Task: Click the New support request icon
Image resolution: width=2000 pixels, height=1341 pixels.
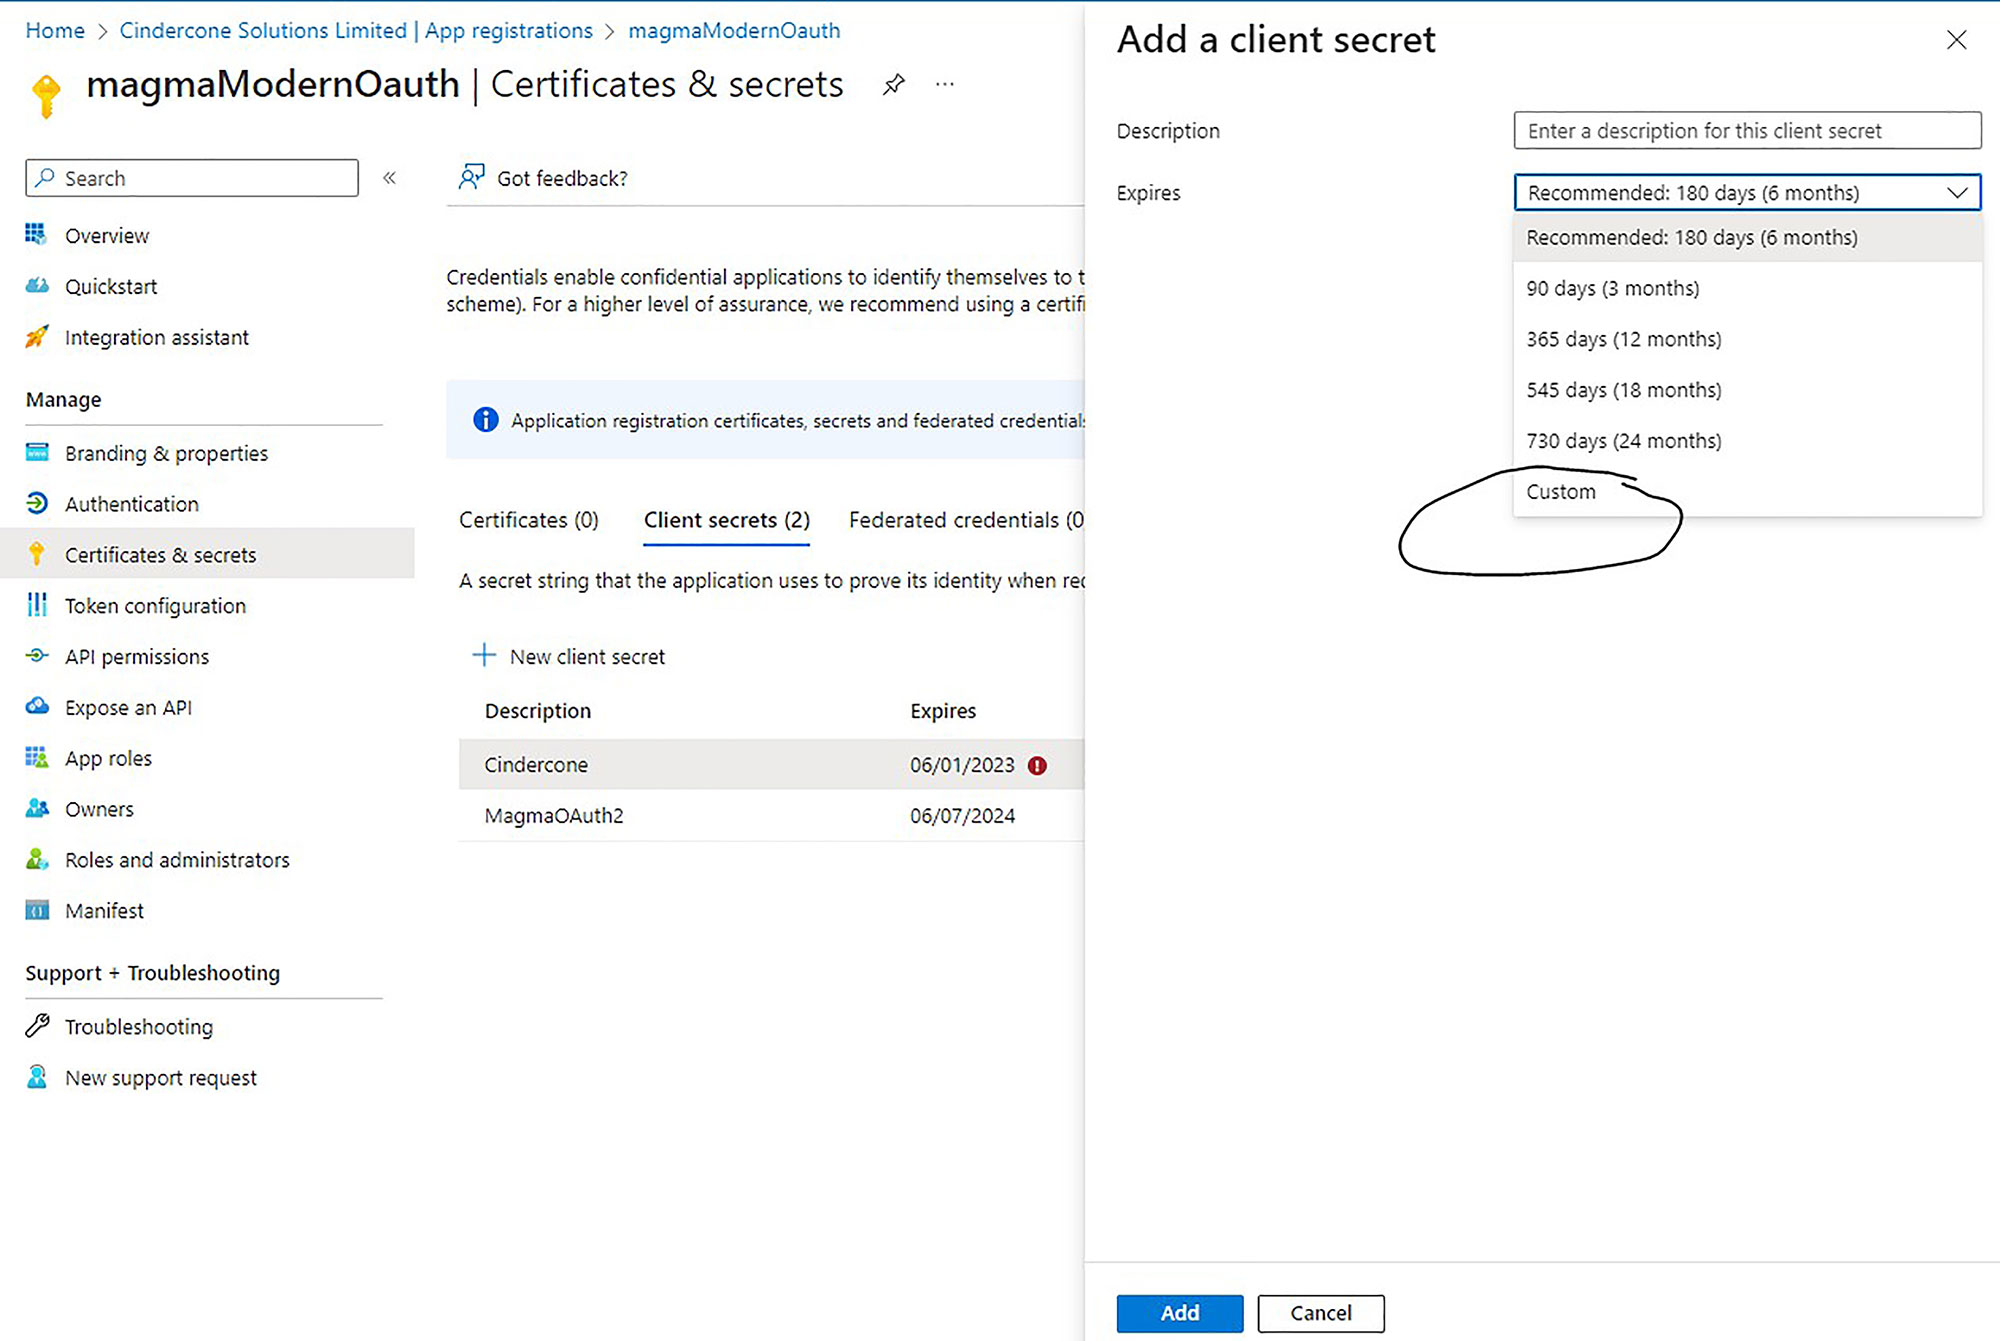Action: (37, 1077)
